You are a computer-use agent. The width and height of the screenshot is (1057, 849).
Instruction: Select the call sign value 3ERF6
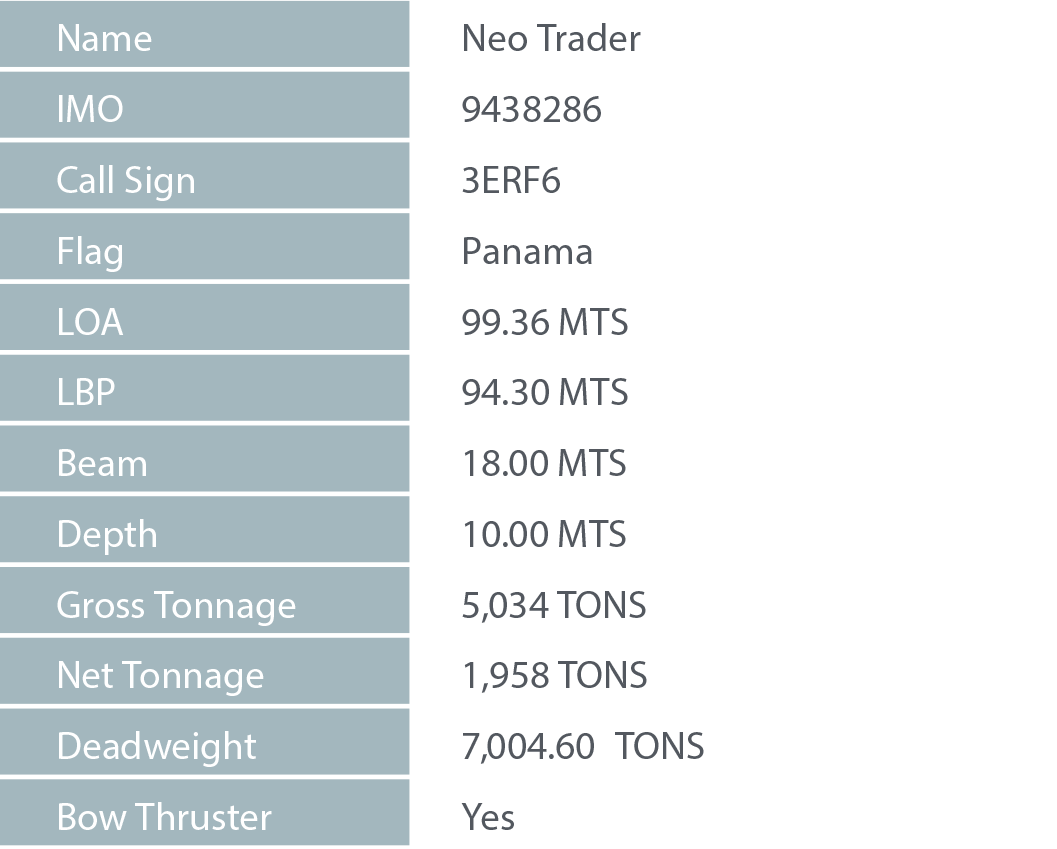[x=511, y=181]
